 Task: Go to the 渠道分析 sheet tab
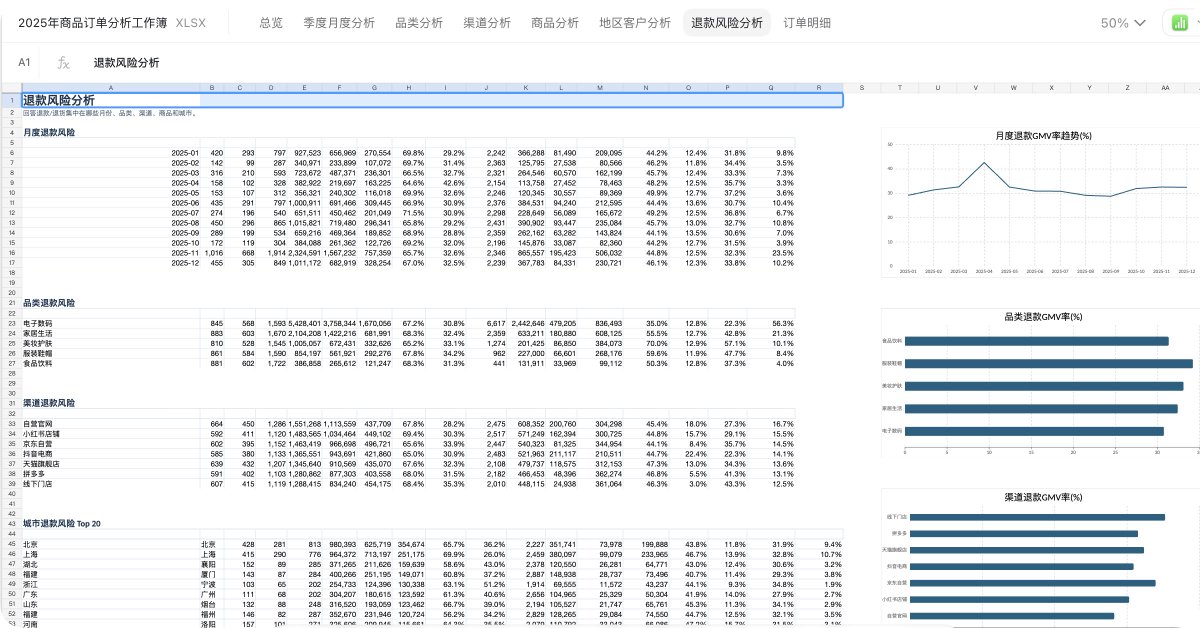pyautogui.click(x=487, y=23)
